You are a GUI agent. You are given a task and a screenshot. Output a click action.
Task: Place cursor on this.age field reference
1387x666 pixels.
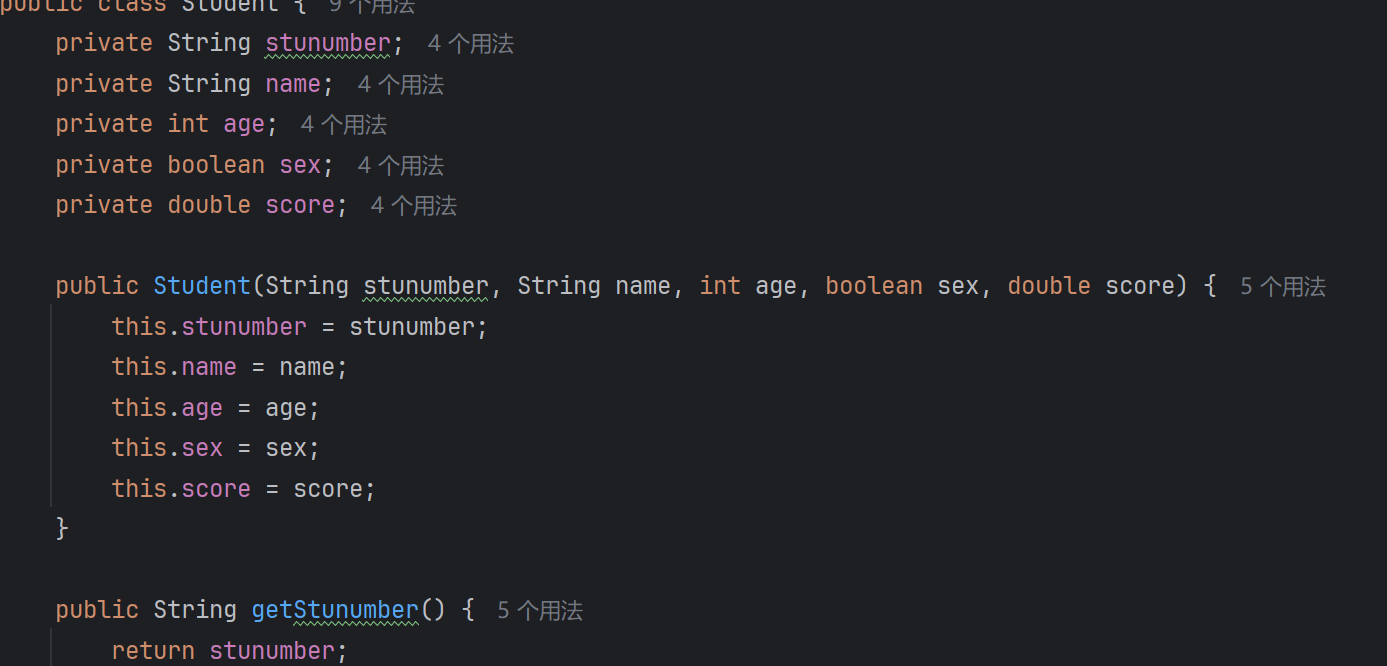tap(202, 408)
